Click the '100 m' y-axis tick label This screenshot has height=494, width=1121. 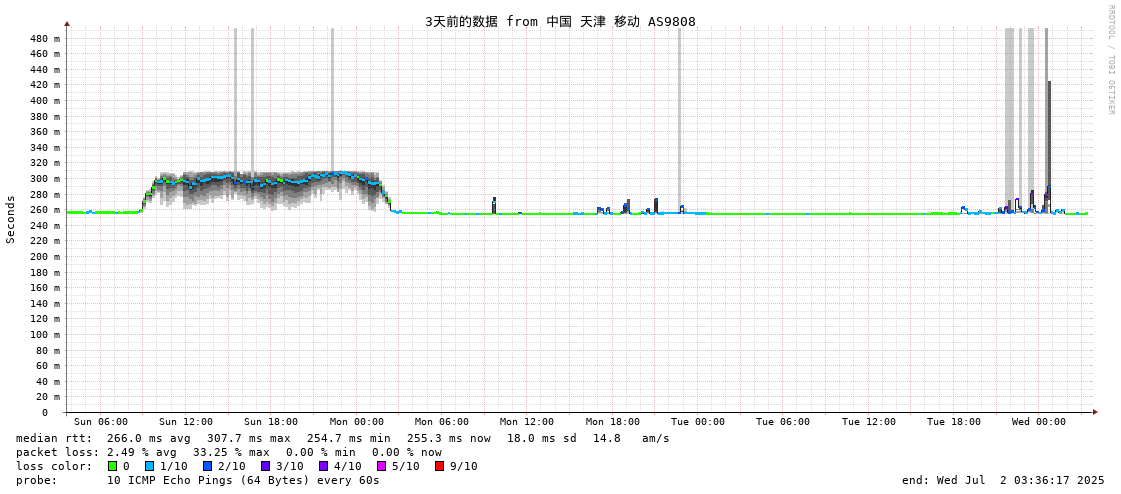tap(45, 335)
